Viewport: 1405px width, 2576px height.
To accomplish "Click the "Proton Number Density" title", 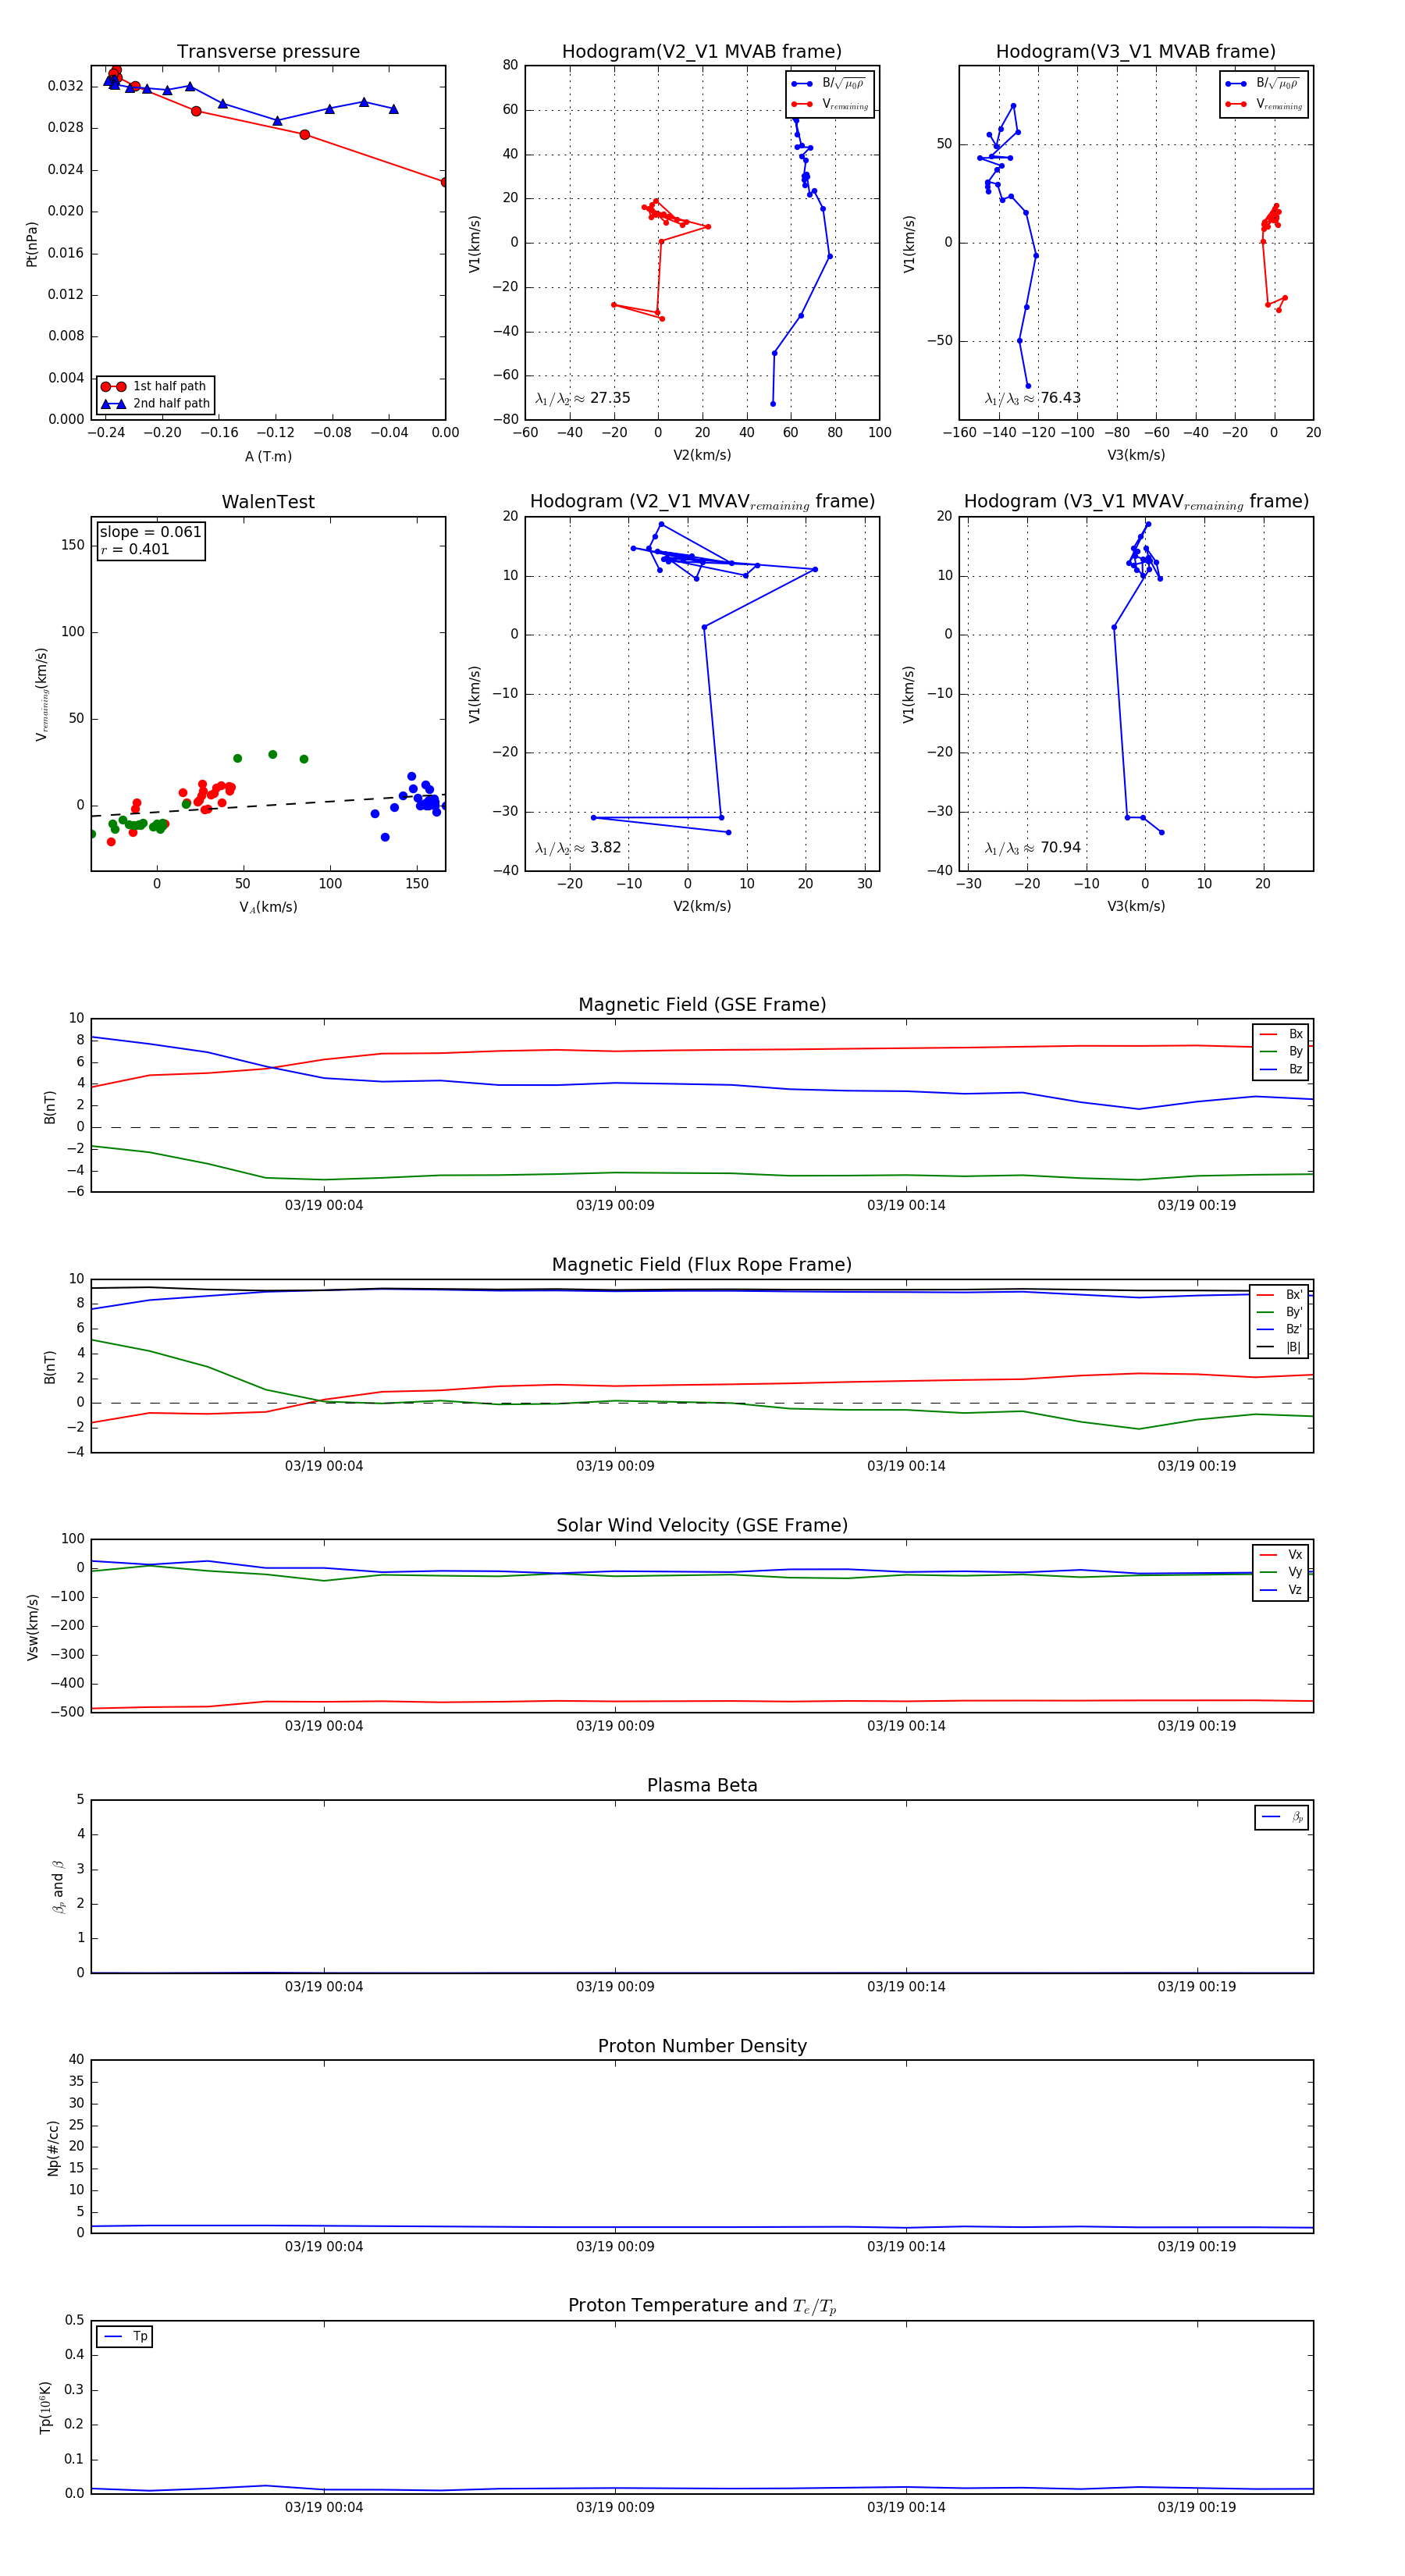I will click(702, 2046).
